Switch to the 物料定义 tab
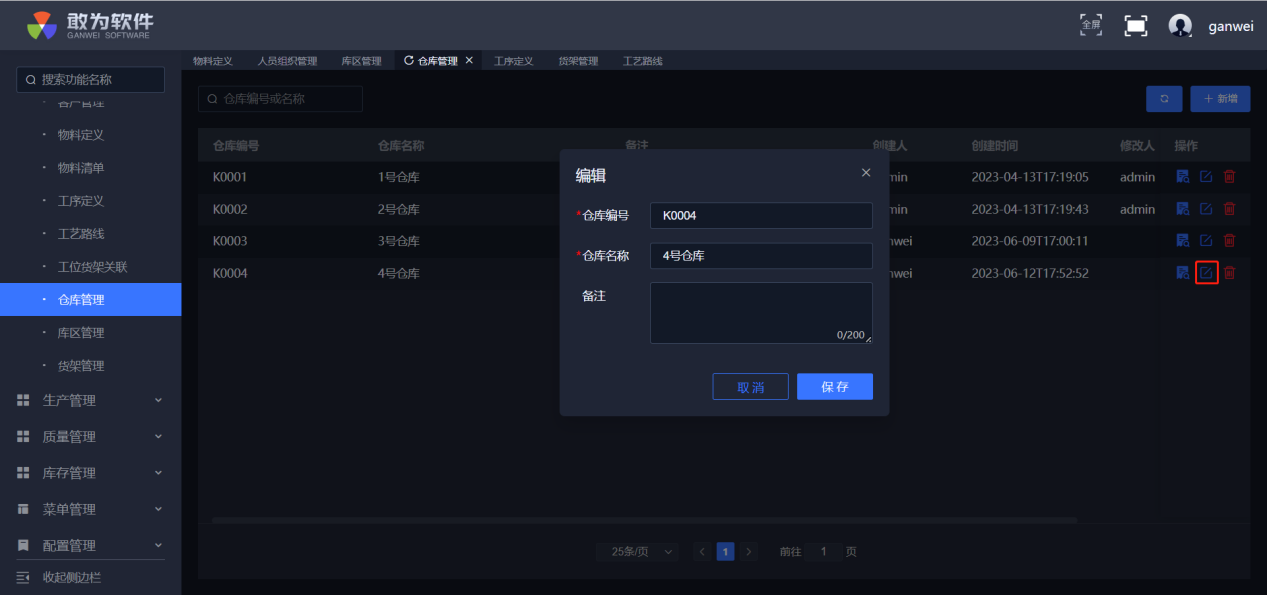Viewport: 1267px width, 595px height. click(x=213, y=61)
